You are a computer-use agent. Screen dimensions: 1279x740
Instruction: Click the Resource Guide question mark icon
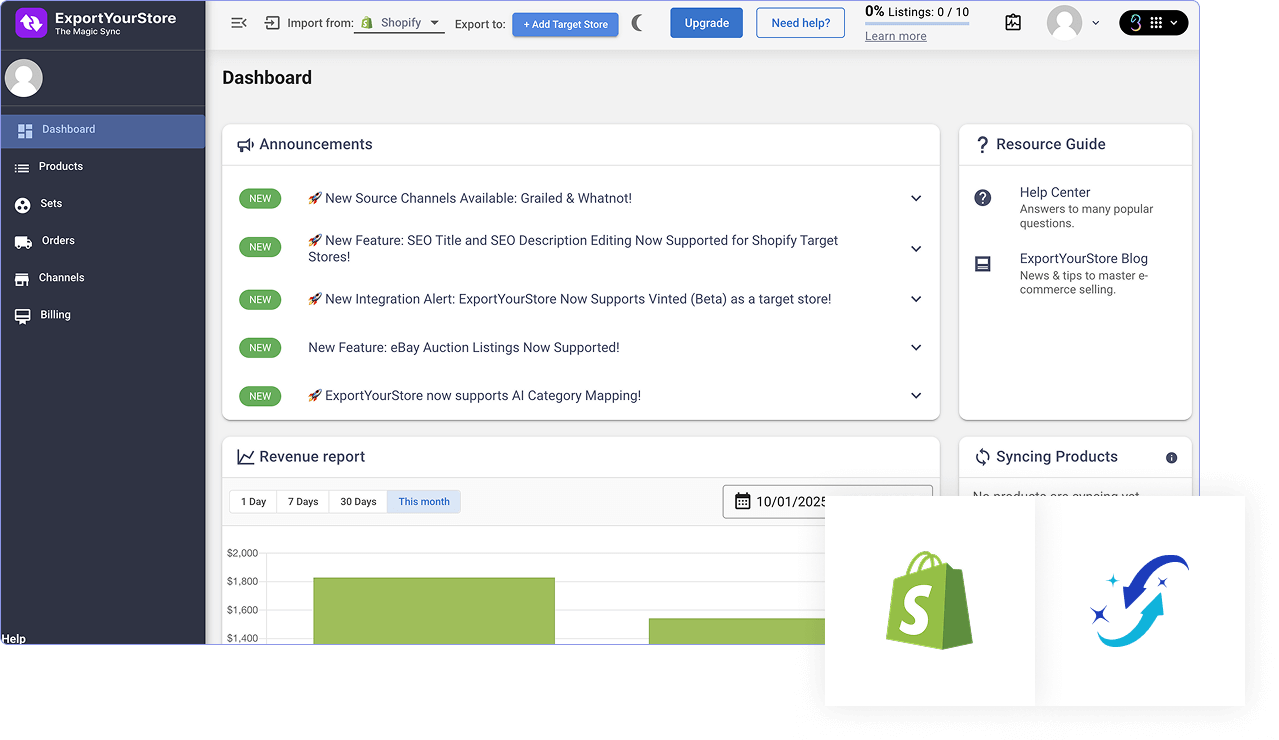click(982, 145)
